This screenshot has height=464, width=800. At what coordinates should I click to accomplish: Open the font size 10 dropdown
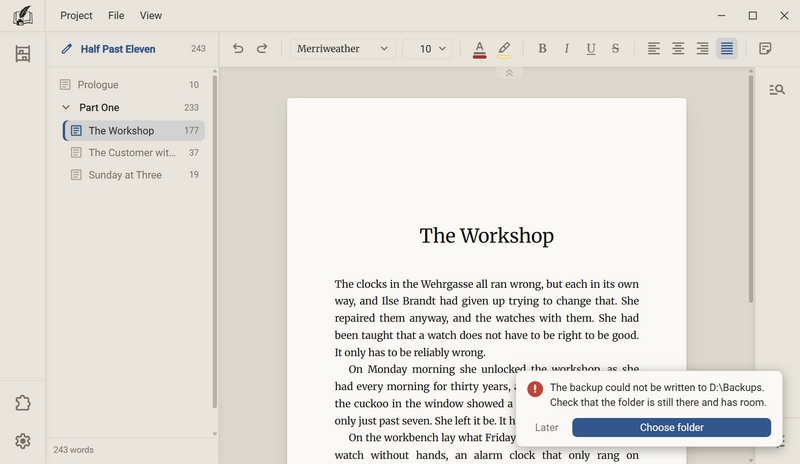pos(427,48)
